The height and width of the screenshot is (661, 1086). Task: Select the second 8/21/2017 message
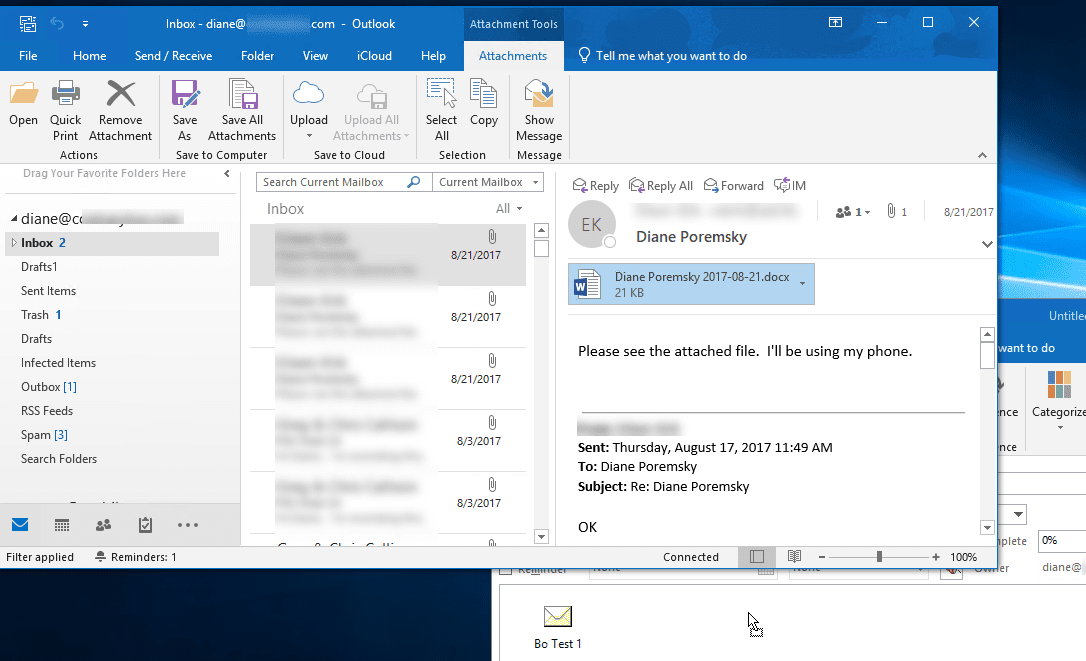click(x=388, y=317)
